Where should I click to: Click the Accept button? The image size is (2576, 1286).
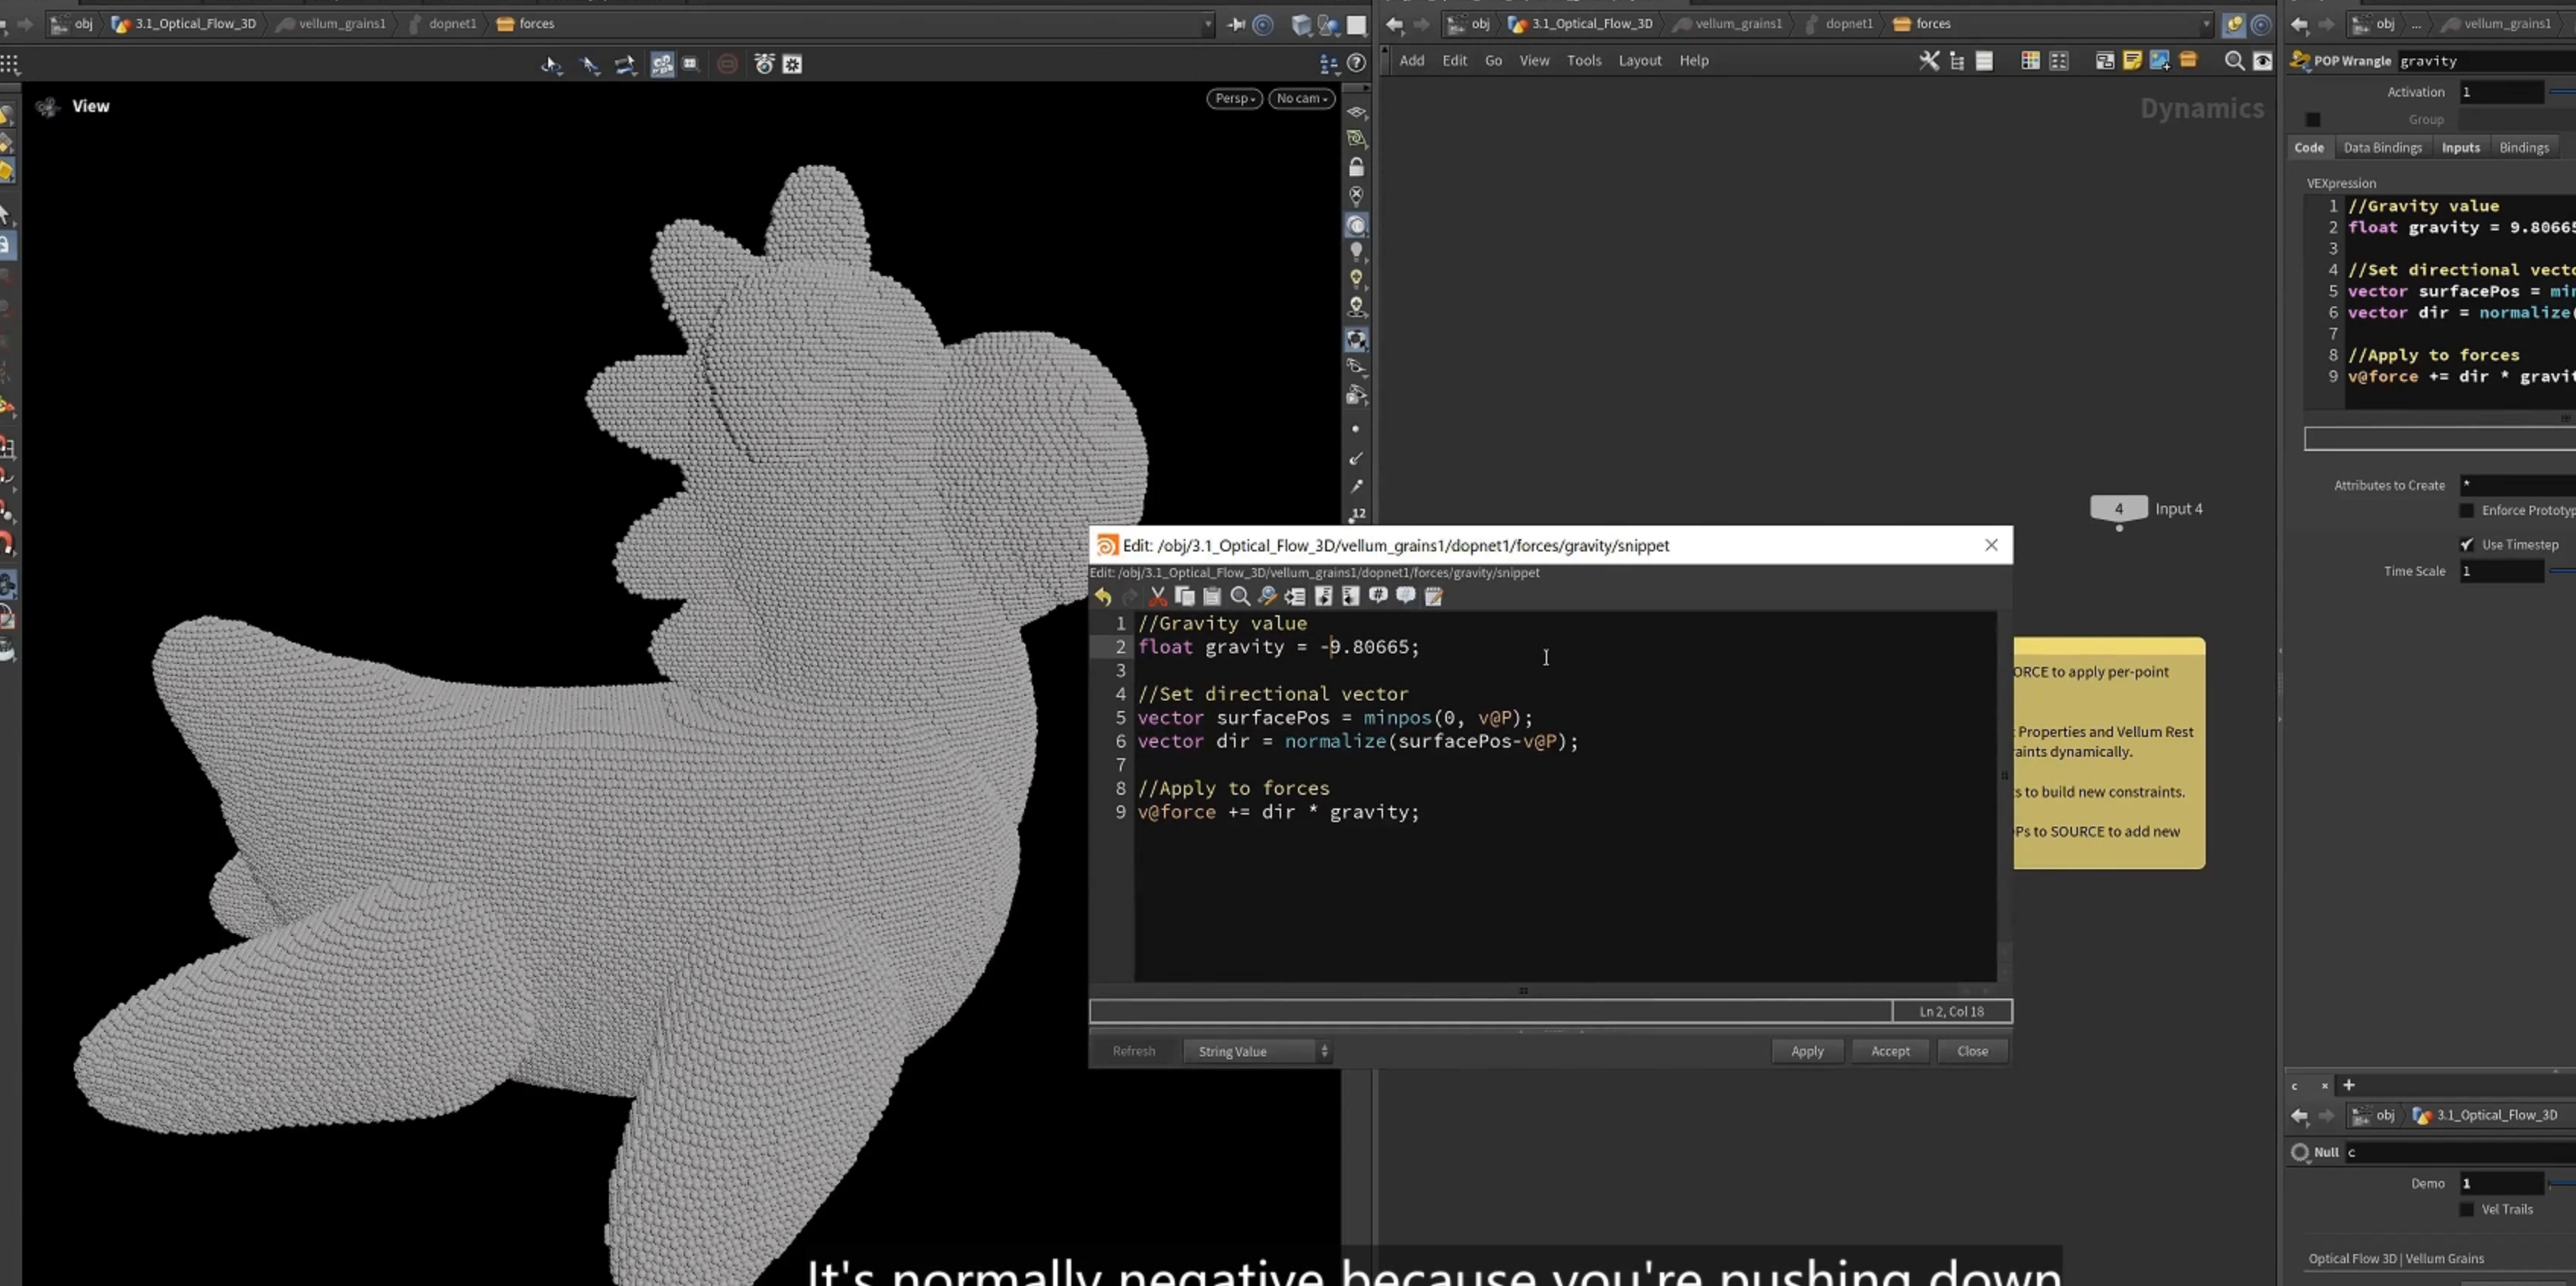tap(1890, 1051)
